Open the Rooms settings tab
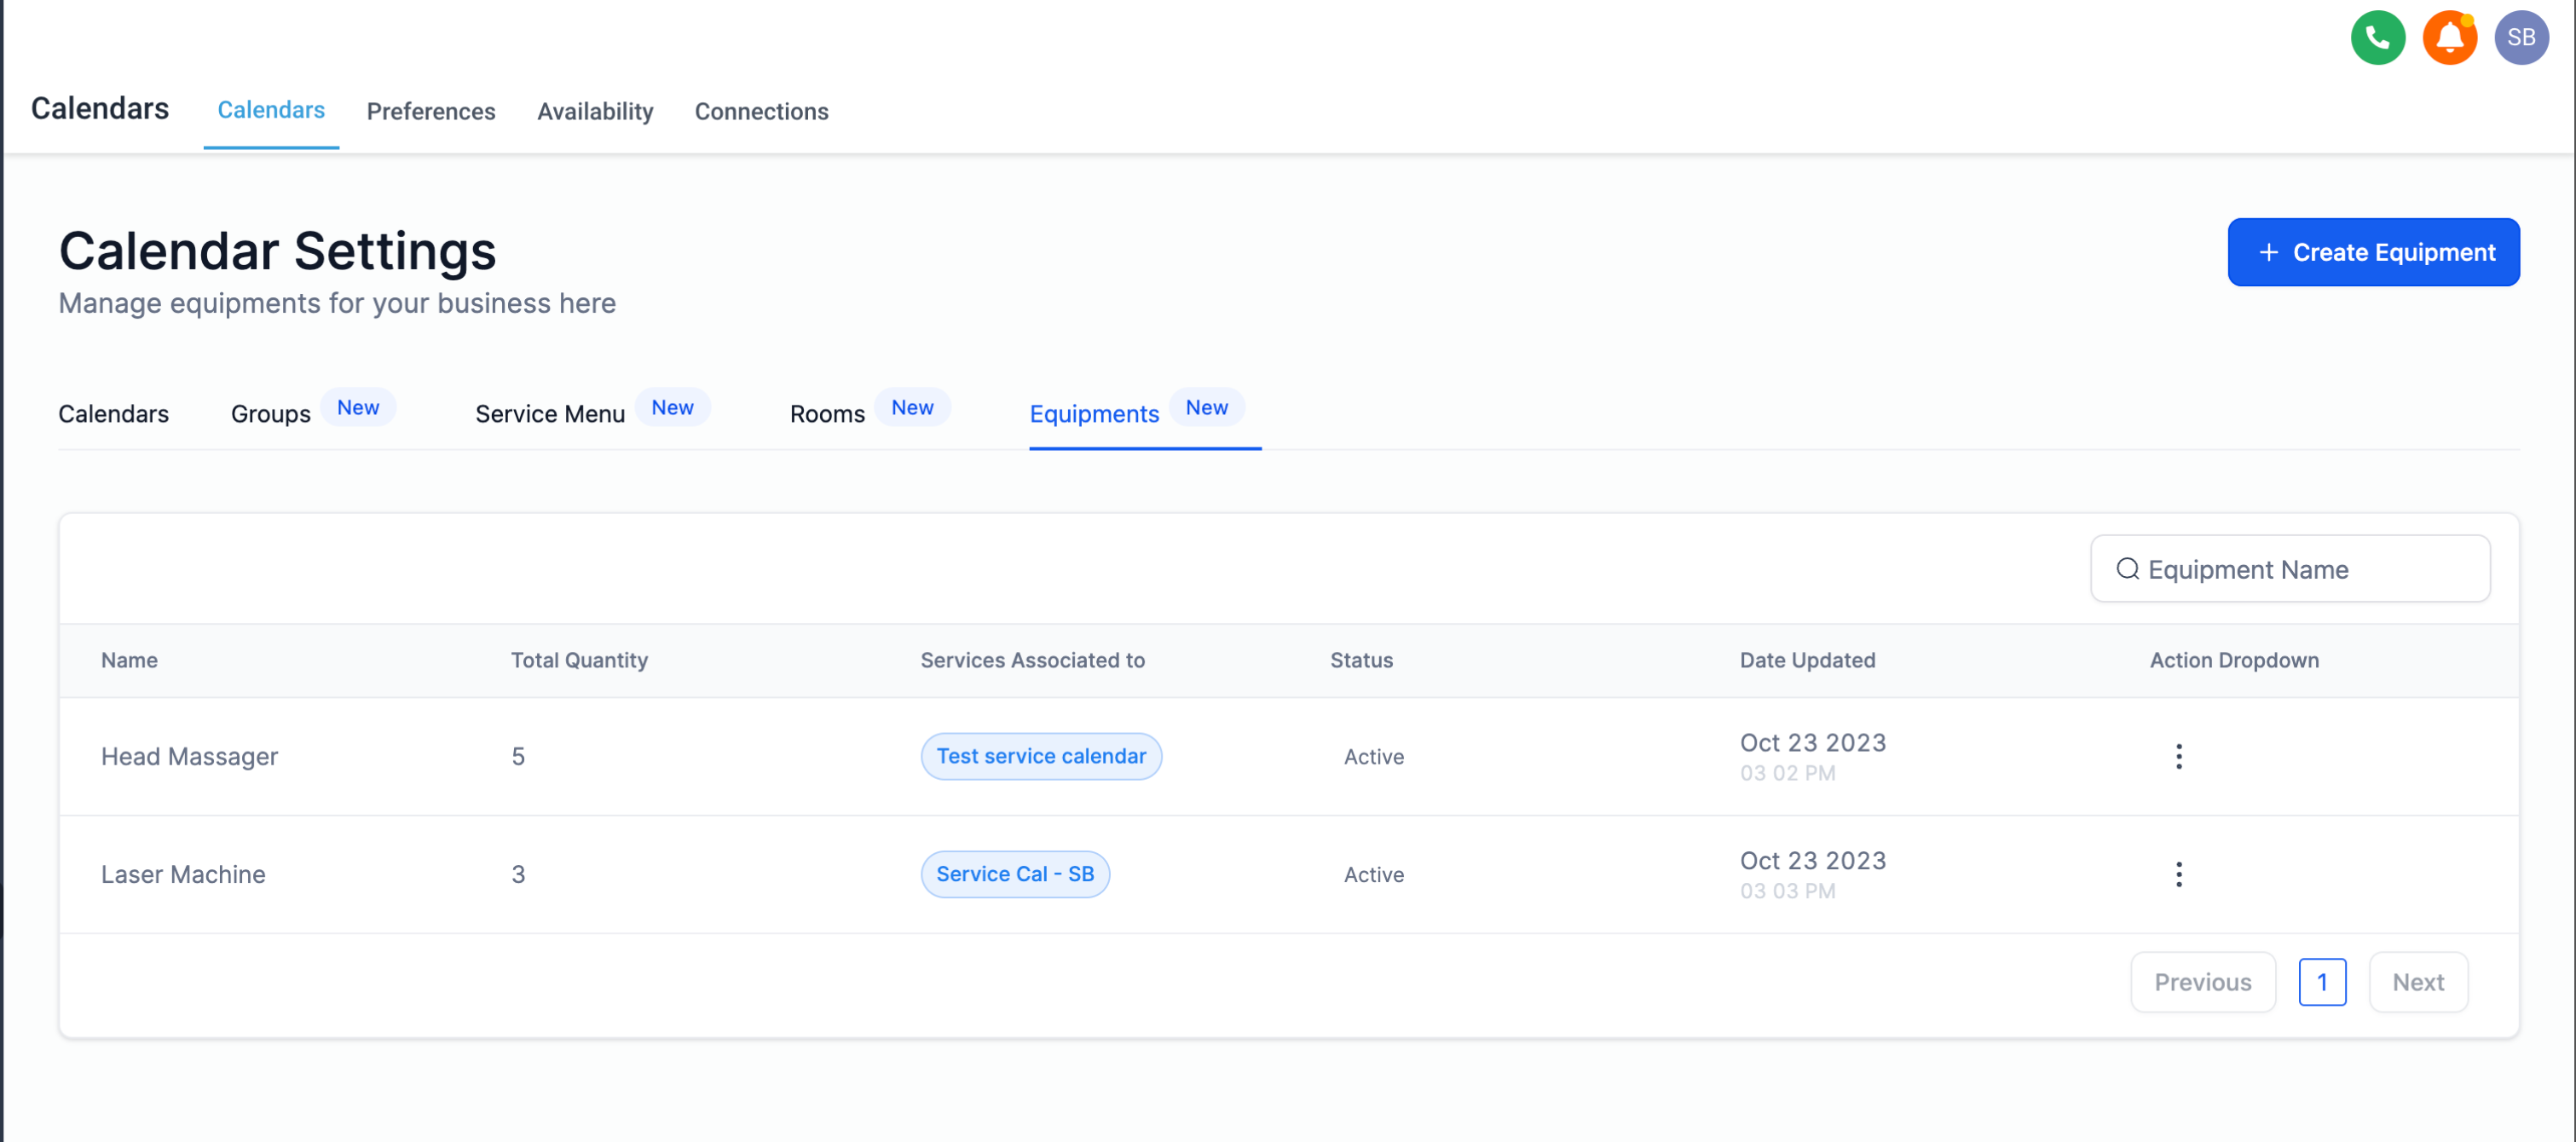The width and height of the screenshot is (2576, 1142). pyautogui.click(x=827, y=414)
